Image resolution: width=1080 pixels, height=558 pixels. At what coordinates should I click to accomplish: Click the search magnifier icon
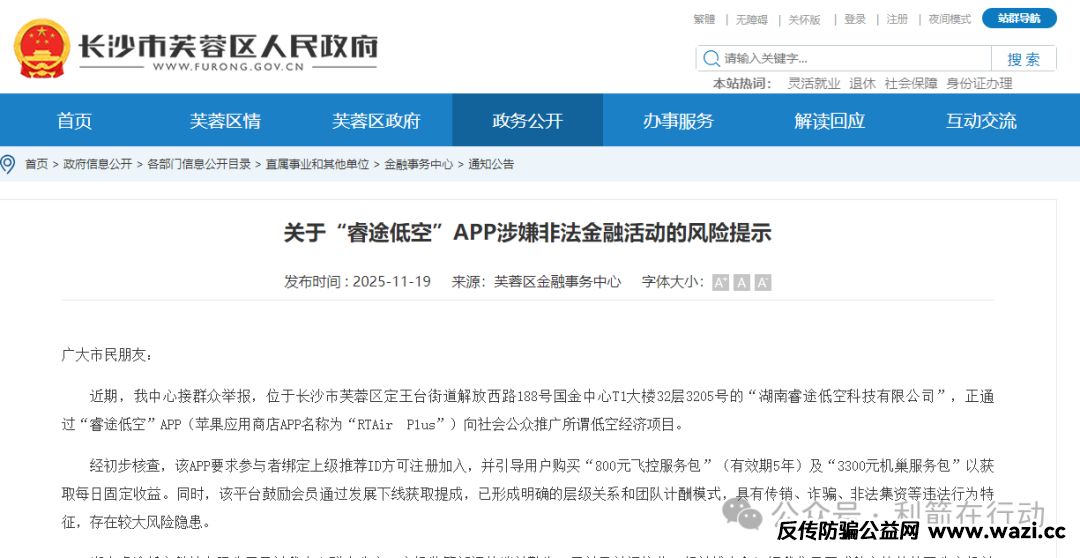click(x=711, y=59)
